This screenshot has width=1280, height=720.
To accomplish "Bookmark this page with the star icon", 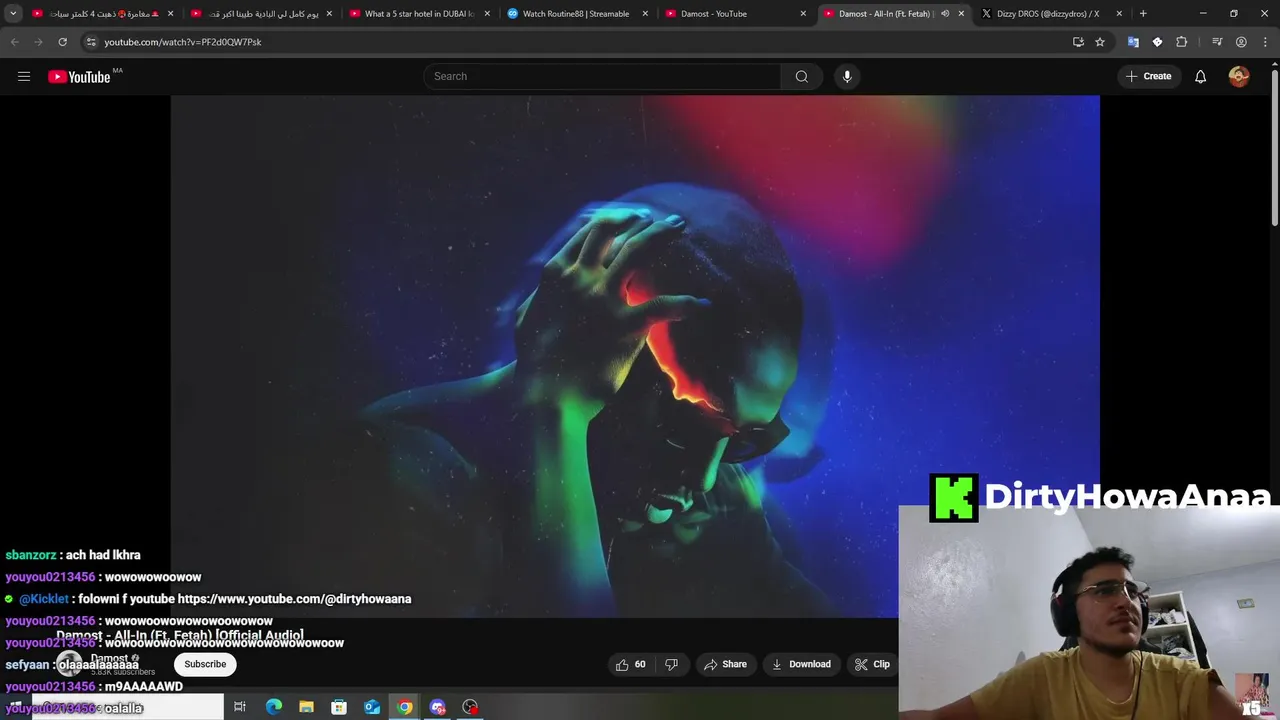I will [1100, 42].
